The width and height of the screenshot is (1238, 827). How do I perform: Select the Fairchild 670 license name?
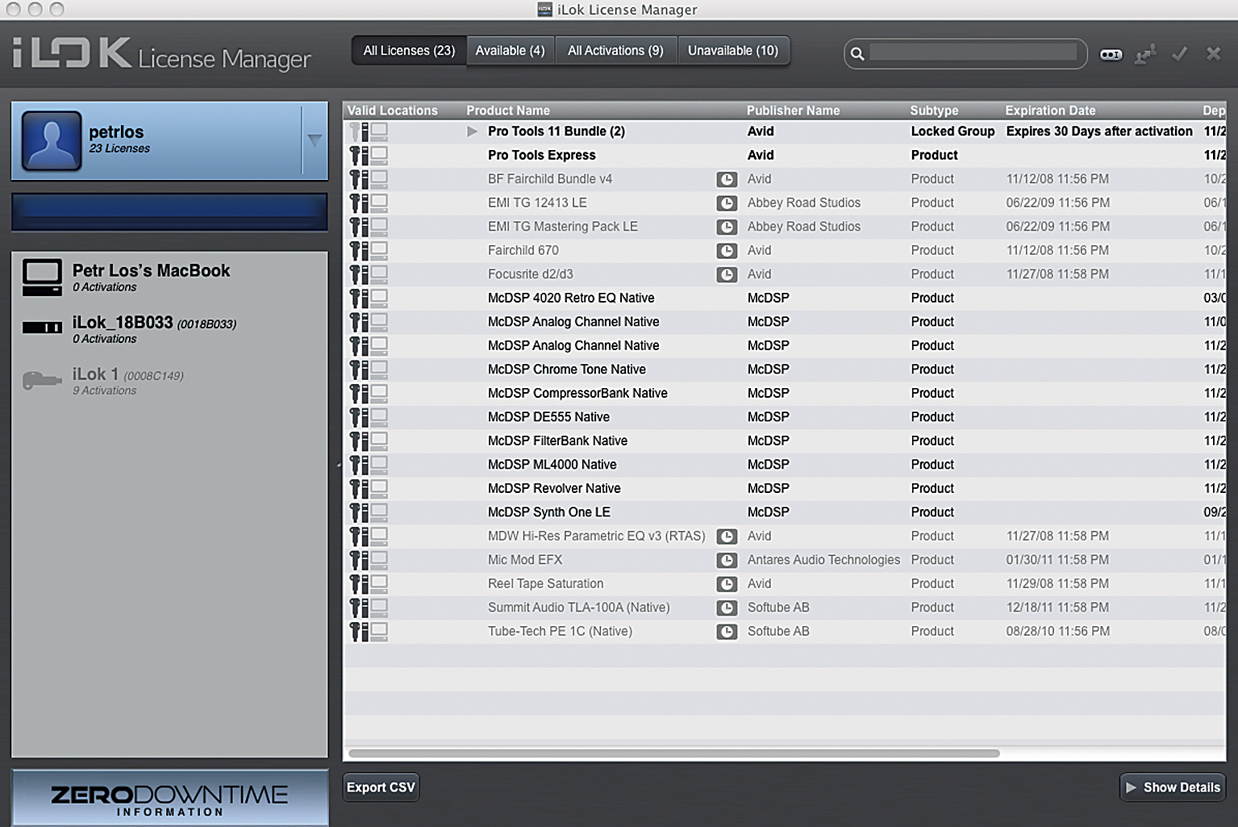coord(523,251)
